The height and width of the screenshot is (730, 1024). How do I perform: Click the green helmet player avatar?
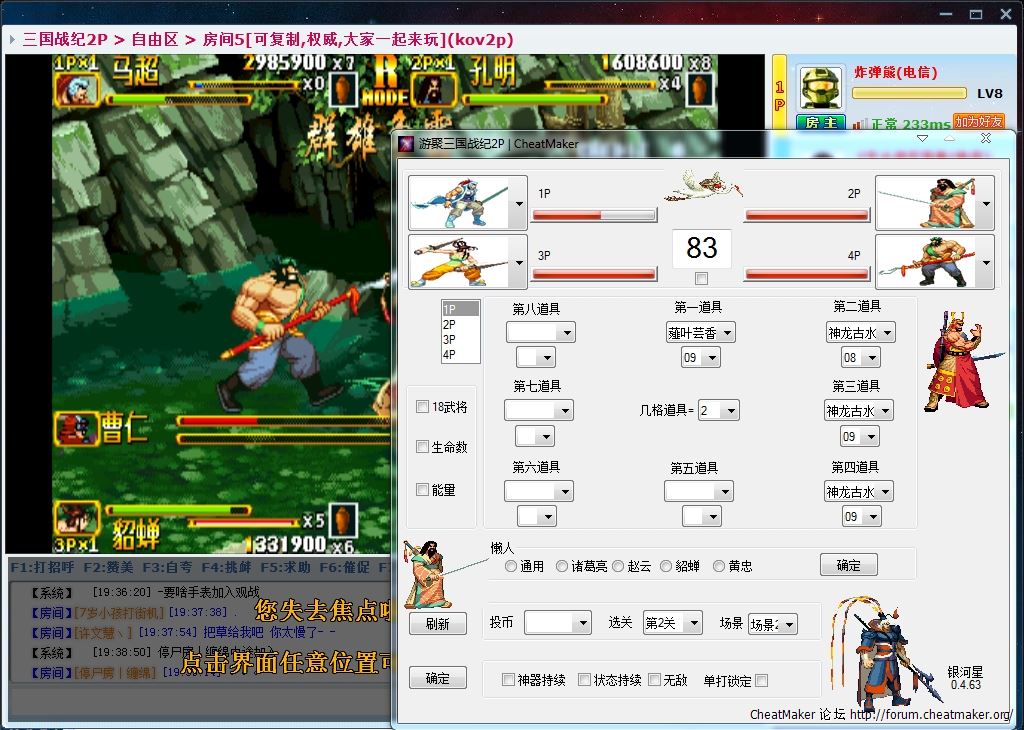coord(821,90)
